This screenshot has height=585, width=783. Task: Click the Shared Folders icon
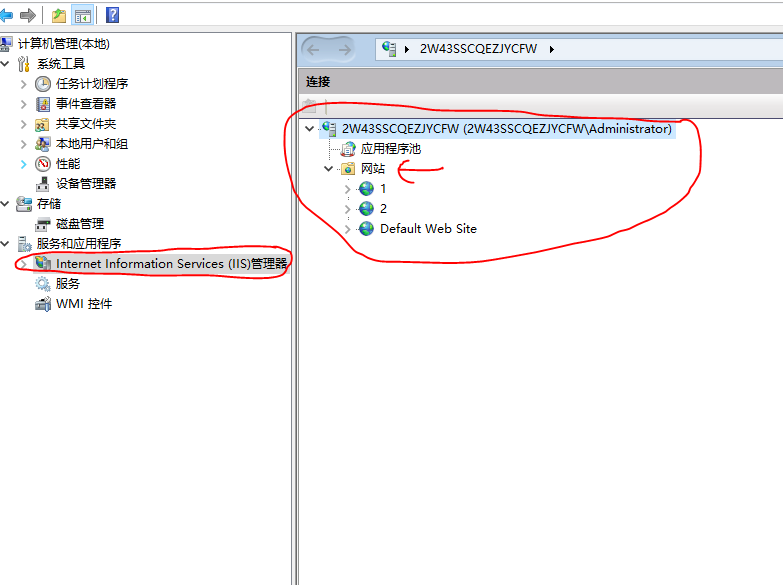point(43,124)
